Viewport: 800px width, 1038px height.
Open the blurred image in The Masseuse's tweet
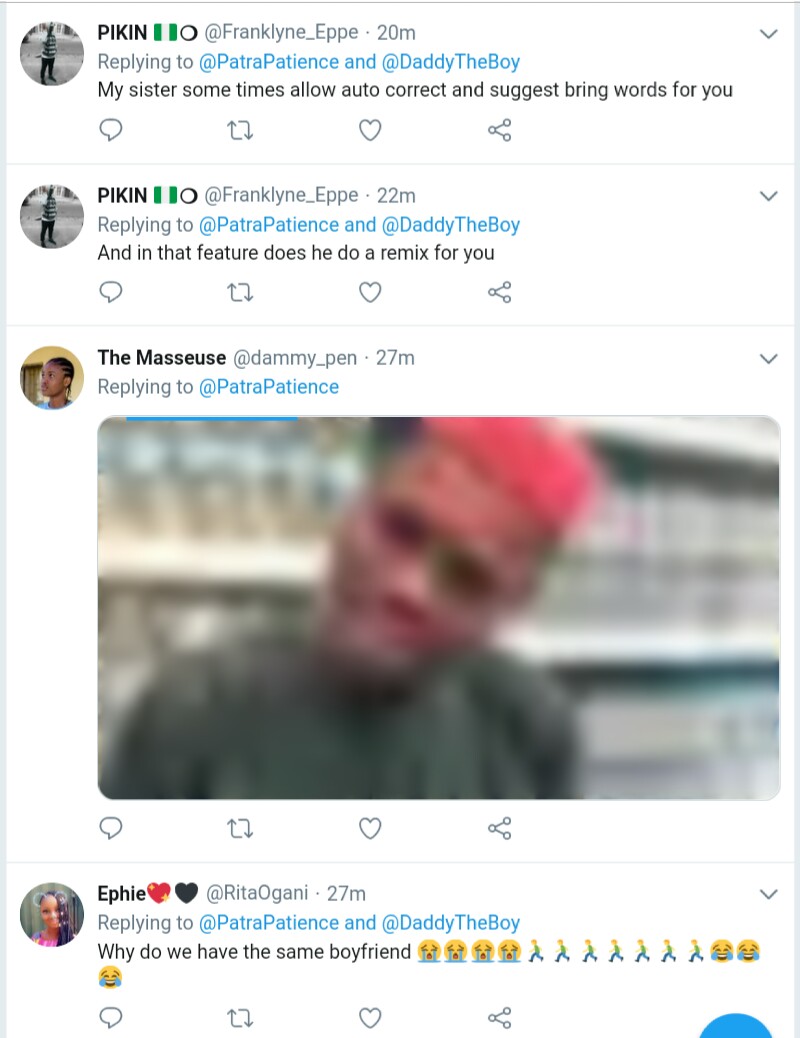click(x=438, y=607)
